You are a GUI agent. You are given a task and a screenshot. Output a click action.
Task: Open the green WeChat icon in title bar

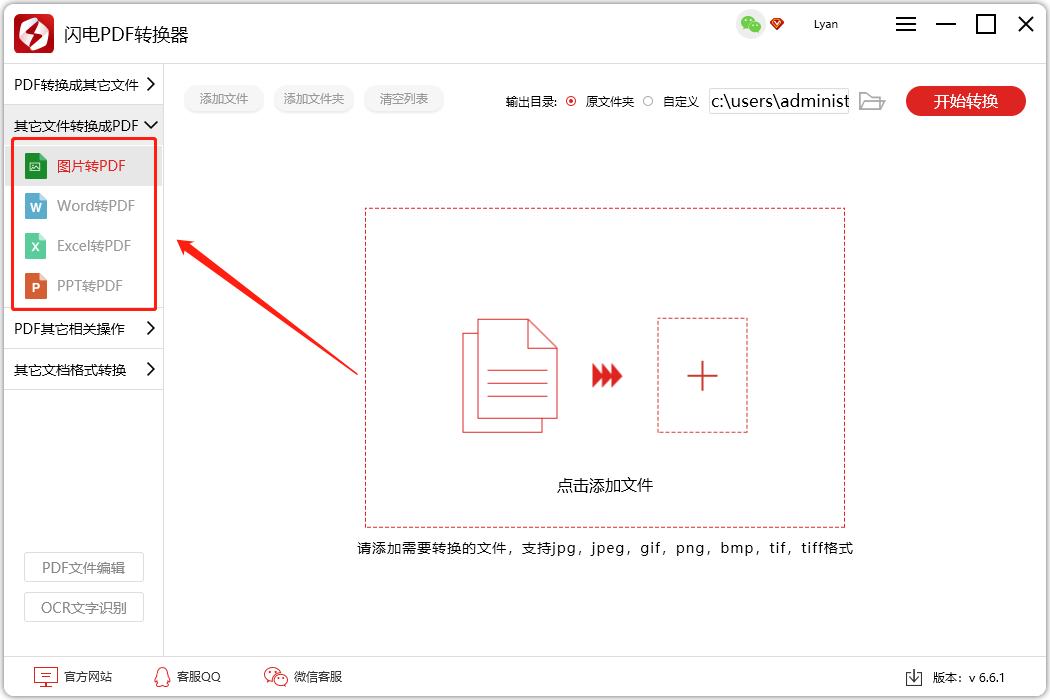pos(751,25)
